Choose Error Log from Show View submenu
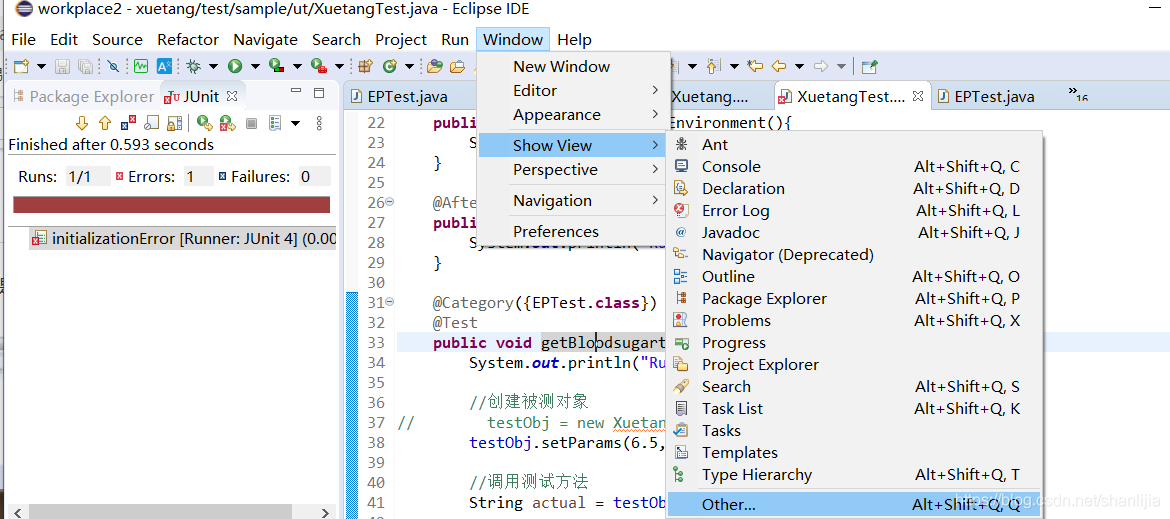Image resolution: width=1170 pixels, height=519 pixels. point(853,210)
